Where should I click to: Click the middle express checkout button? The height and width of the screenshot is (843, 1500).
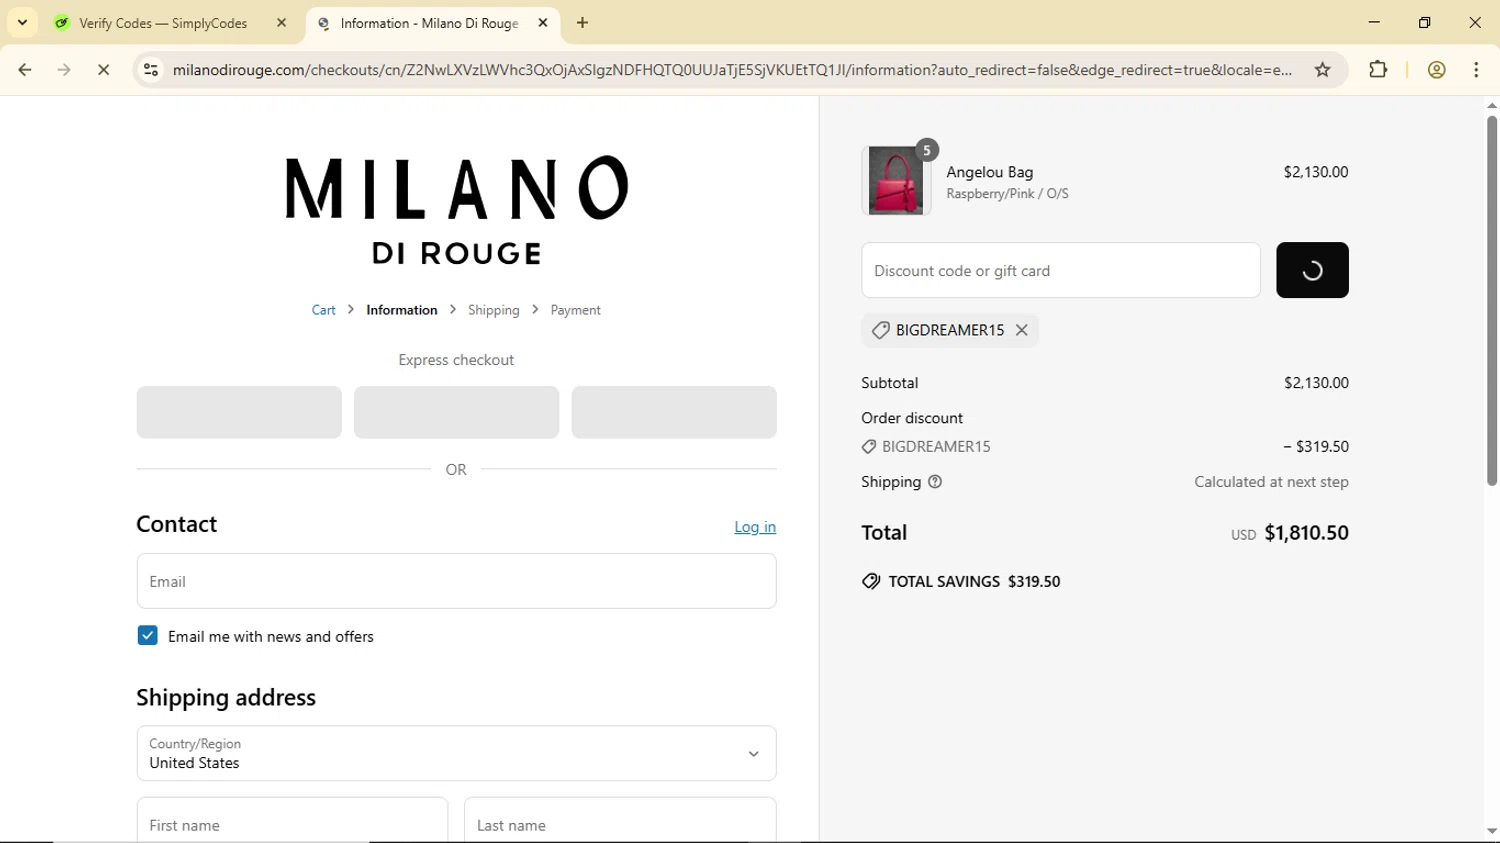pos(457,412)
